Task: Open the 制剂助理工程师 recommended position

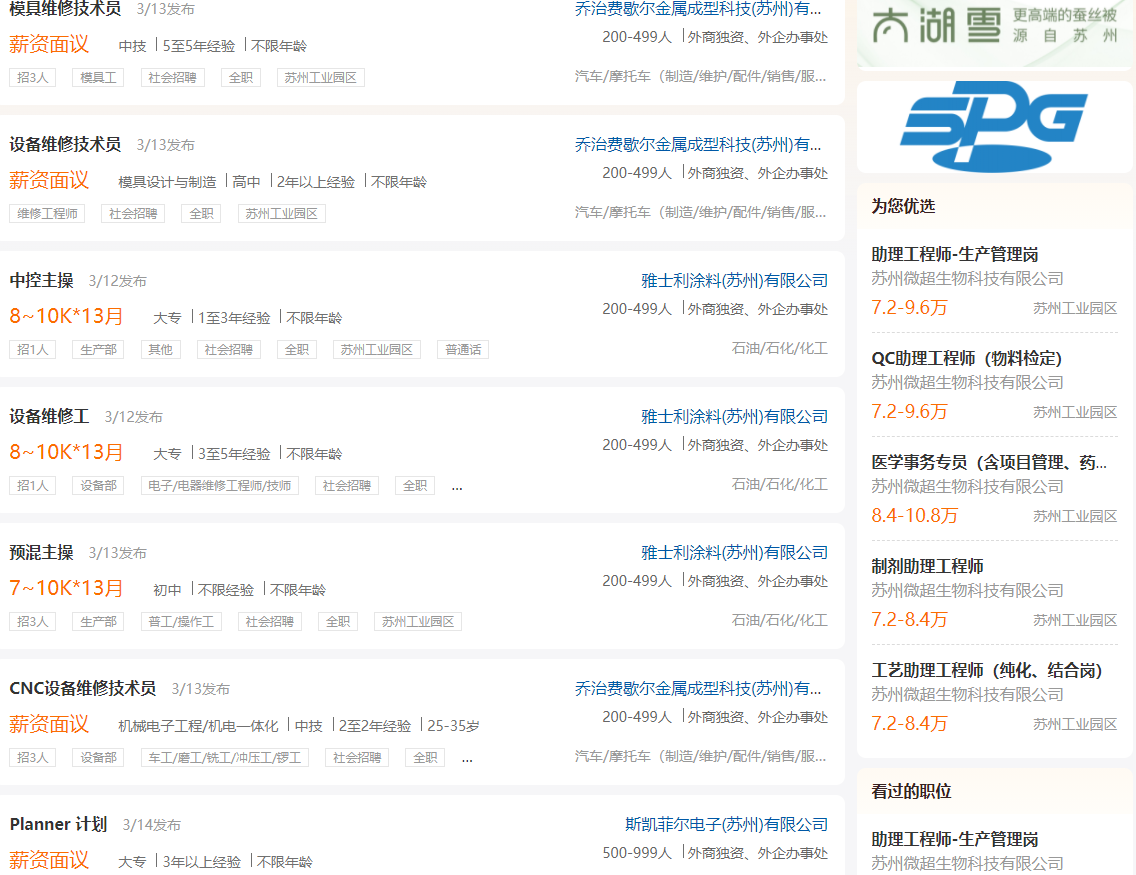Action: click(927, 566)
